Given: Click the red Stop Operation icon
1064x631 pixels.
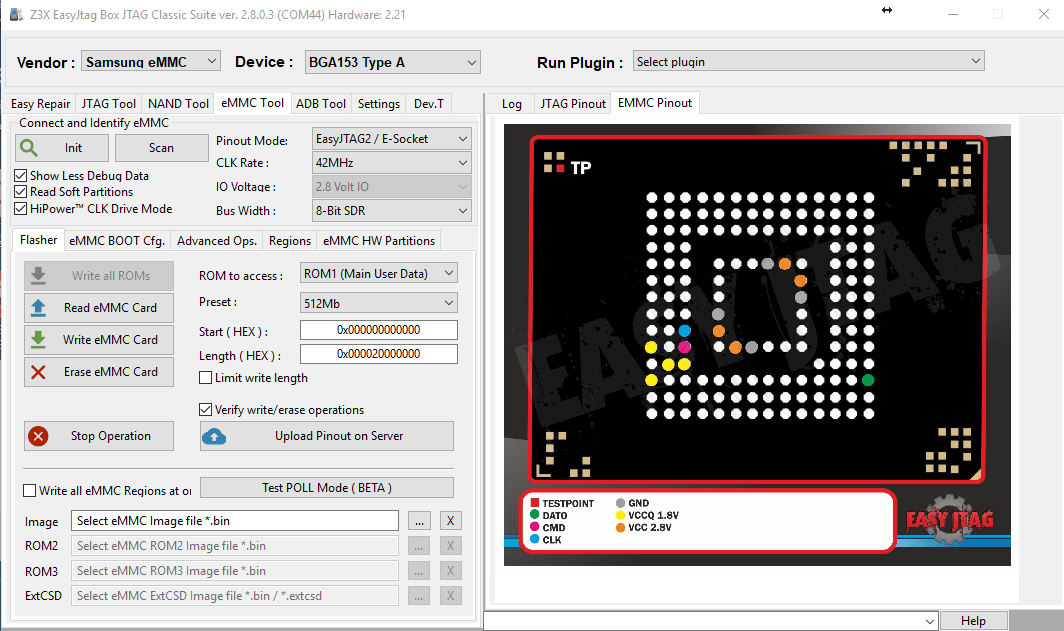Looking at the screenshot, I should tap(39, 436).
